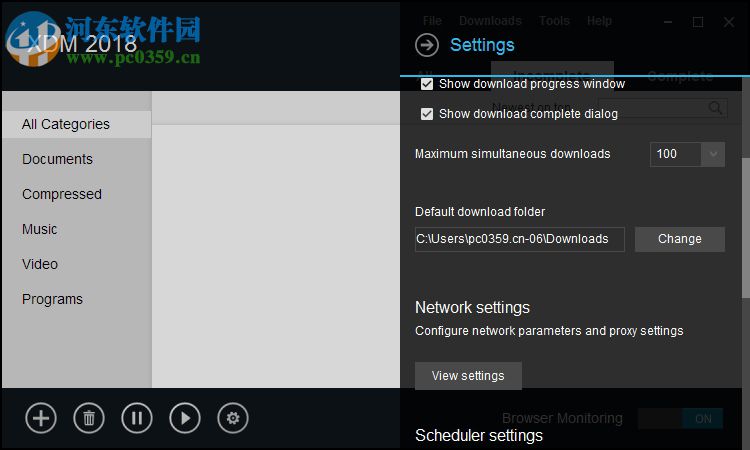Viewport: 750px width, 450px height.
Task: Click the Change folder button
Action: (680, 239)
